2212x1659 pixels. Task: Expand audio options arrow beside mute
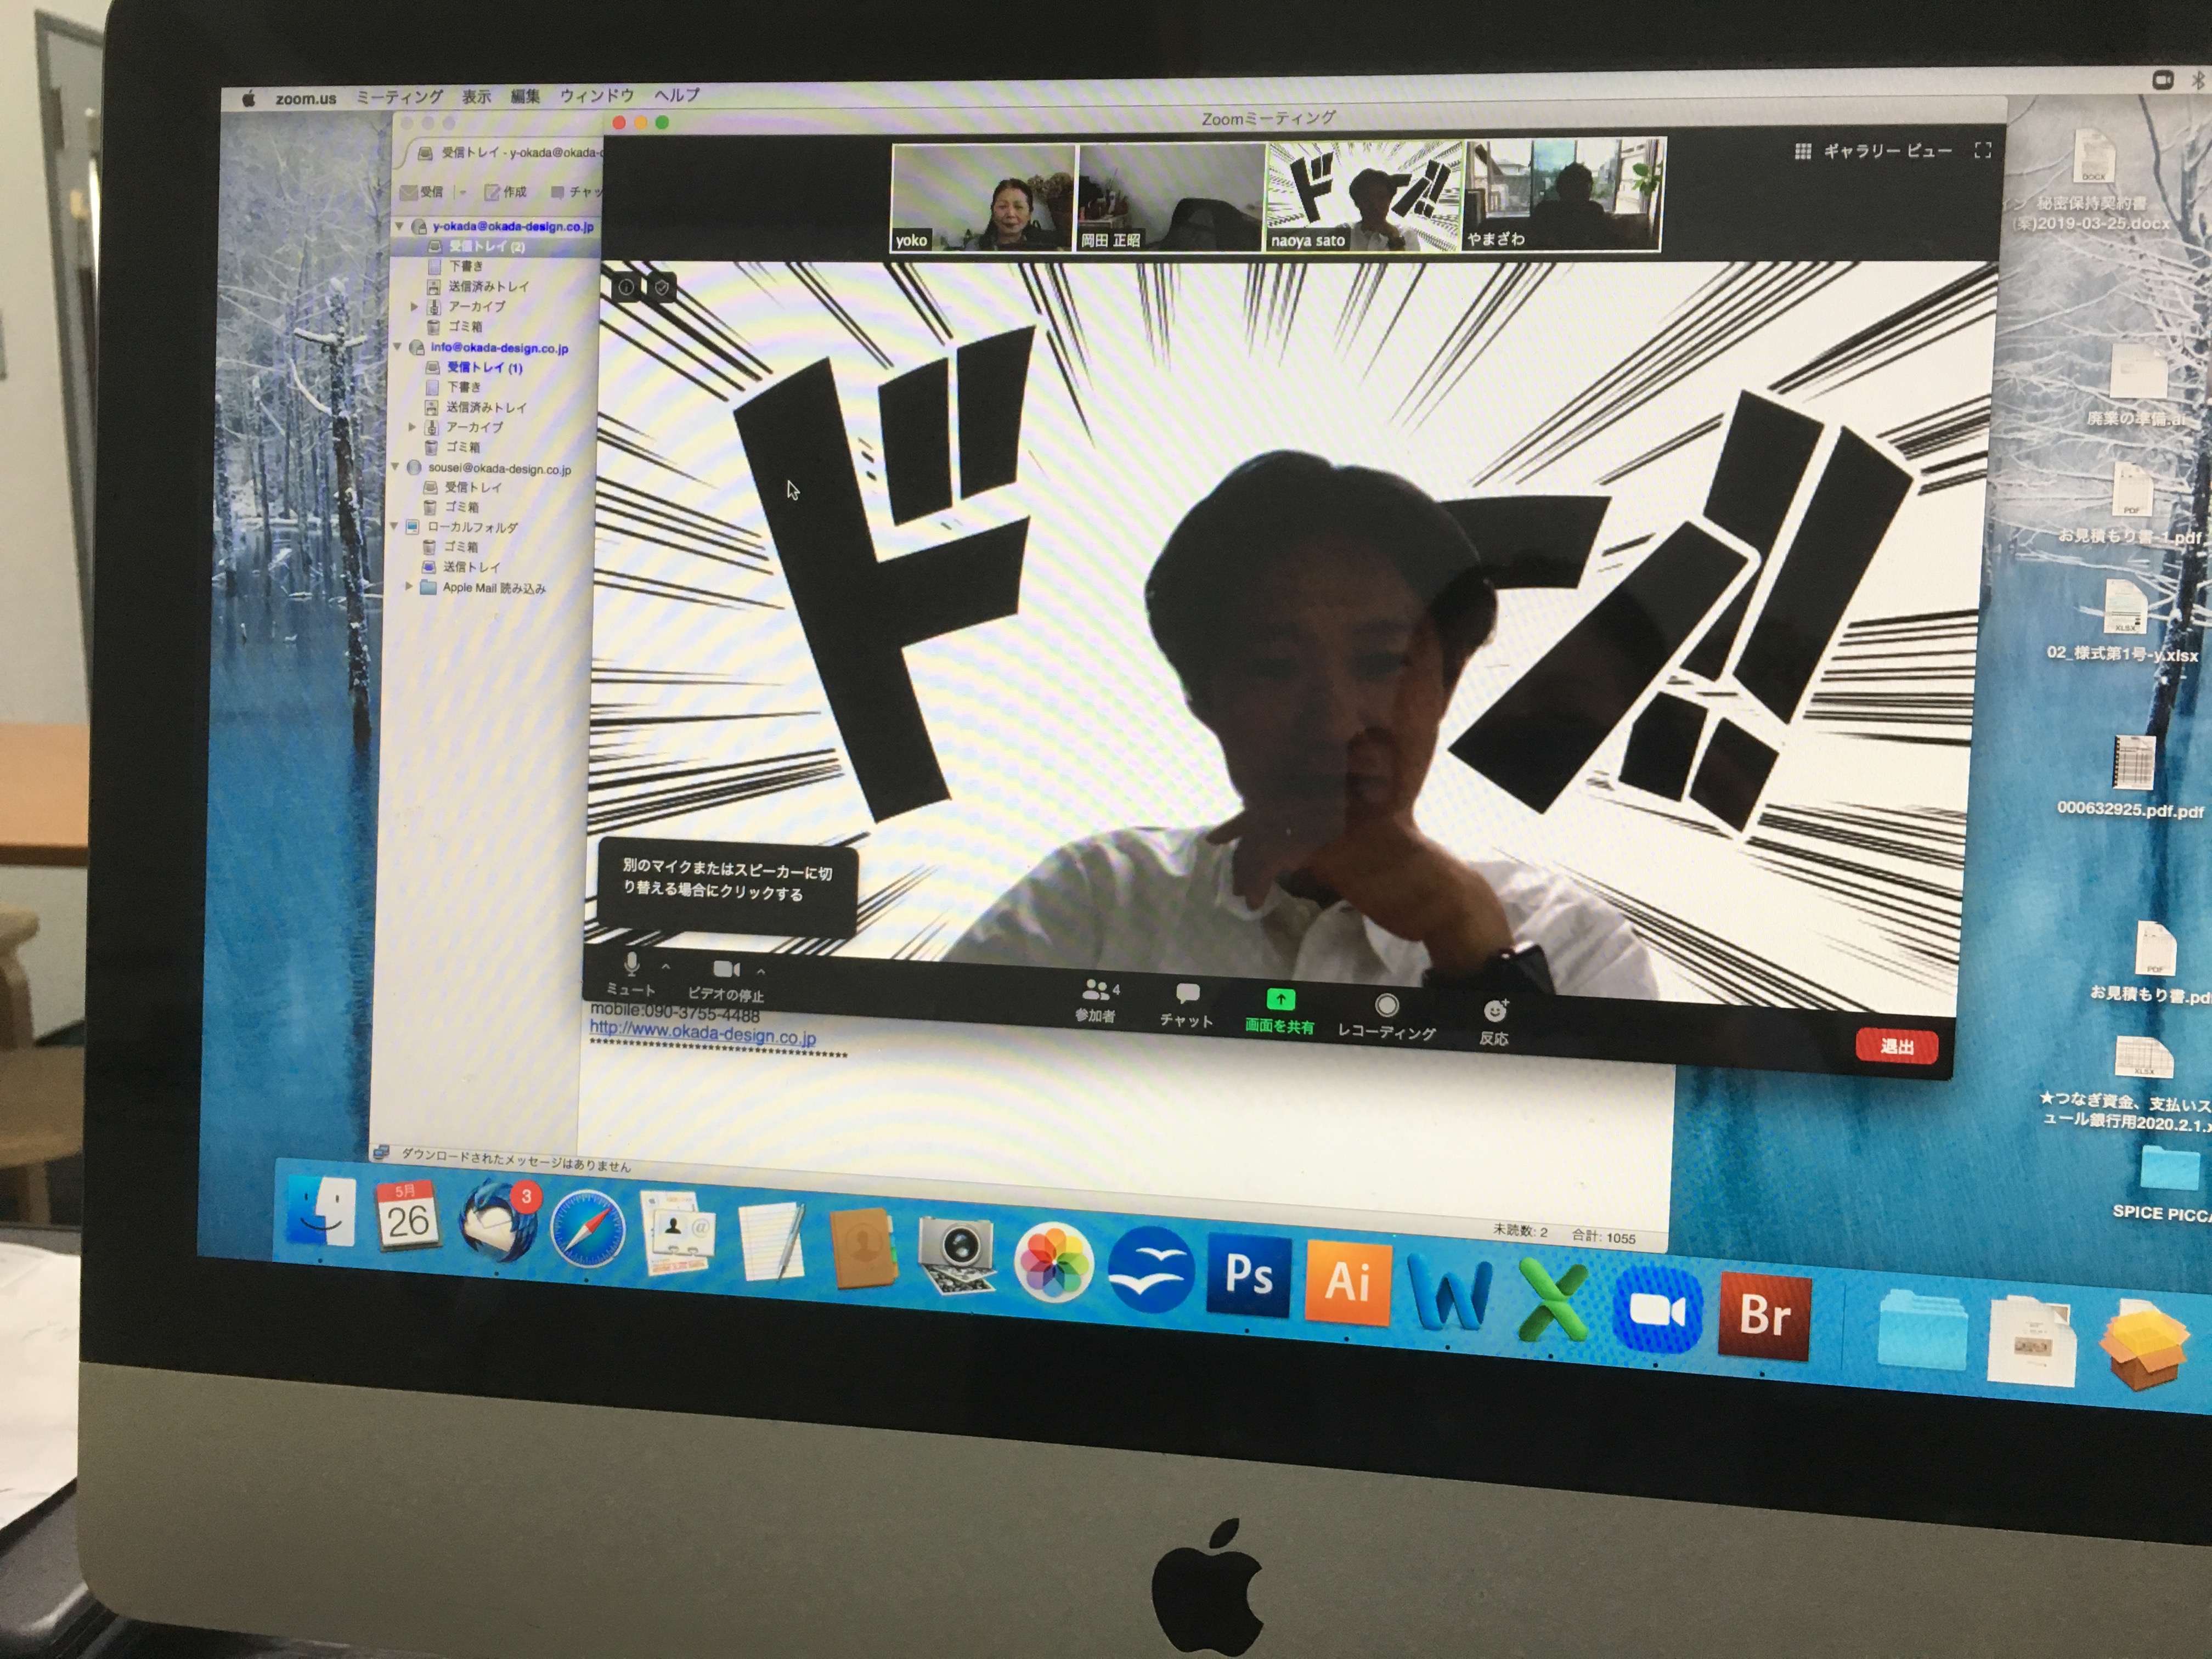tap(666, 967)
